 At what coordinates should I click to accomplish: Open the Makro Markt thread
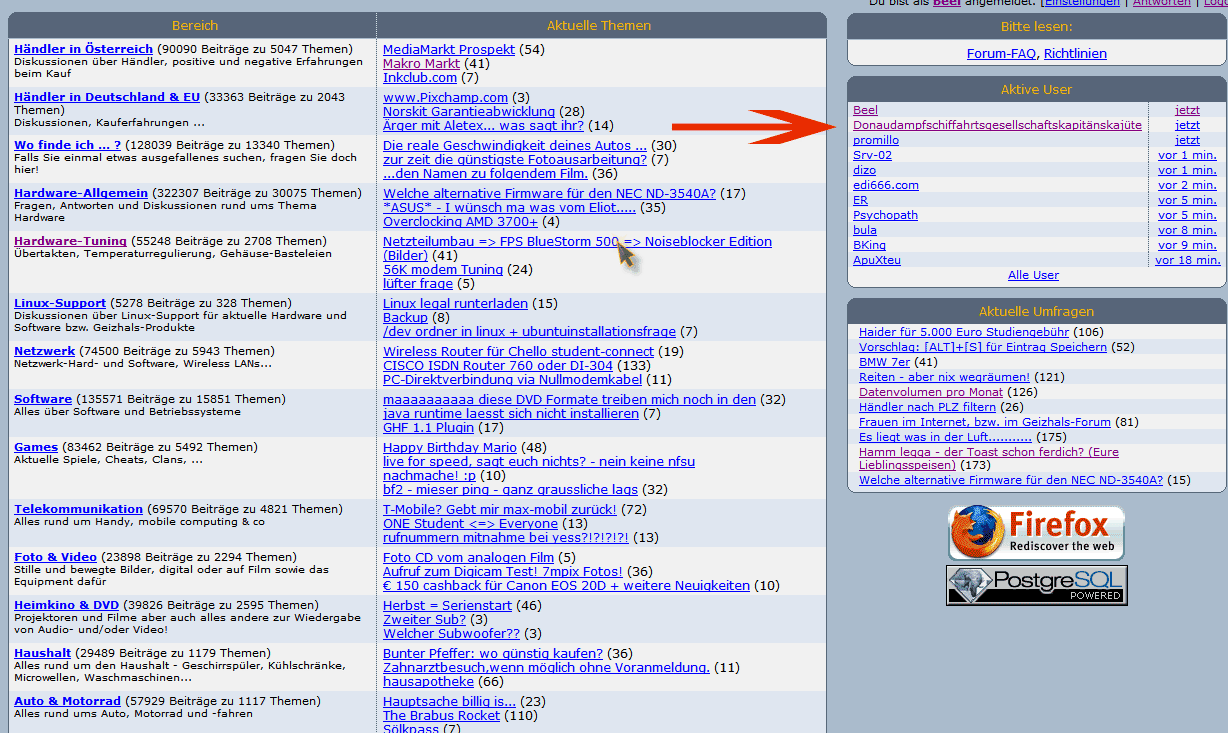point(421,63)
